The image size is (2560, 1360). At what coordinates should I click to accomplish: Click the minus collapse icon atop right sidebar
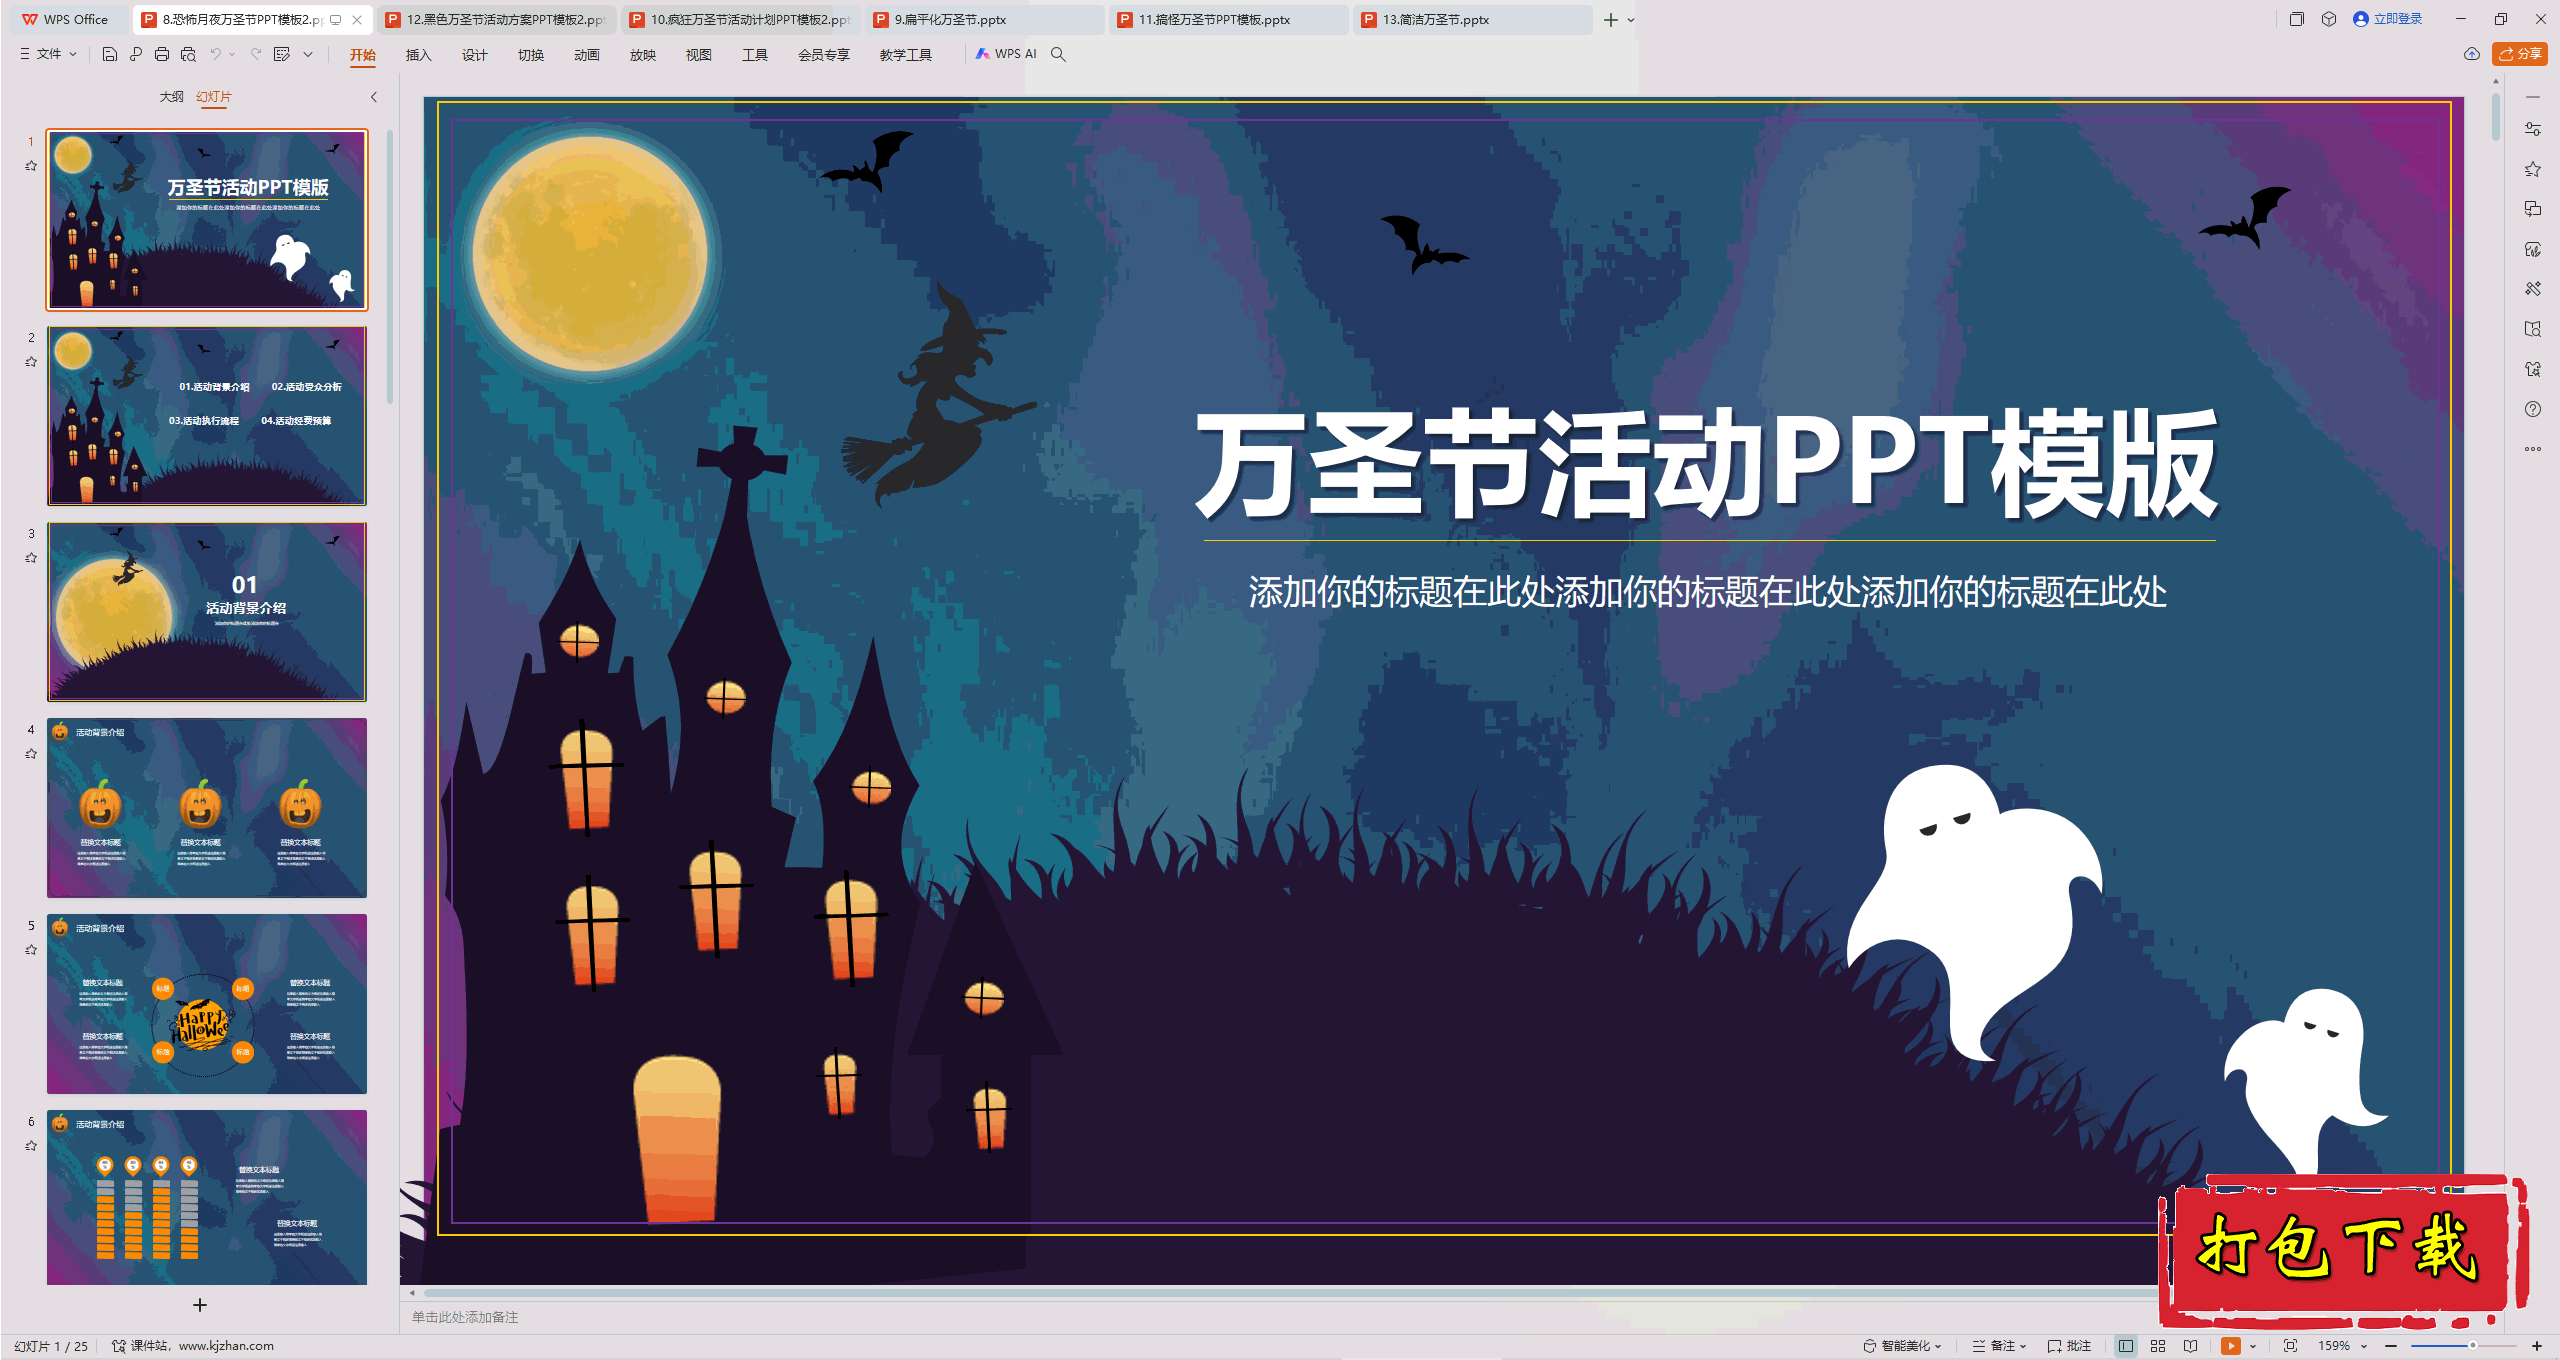(2533, 97)
